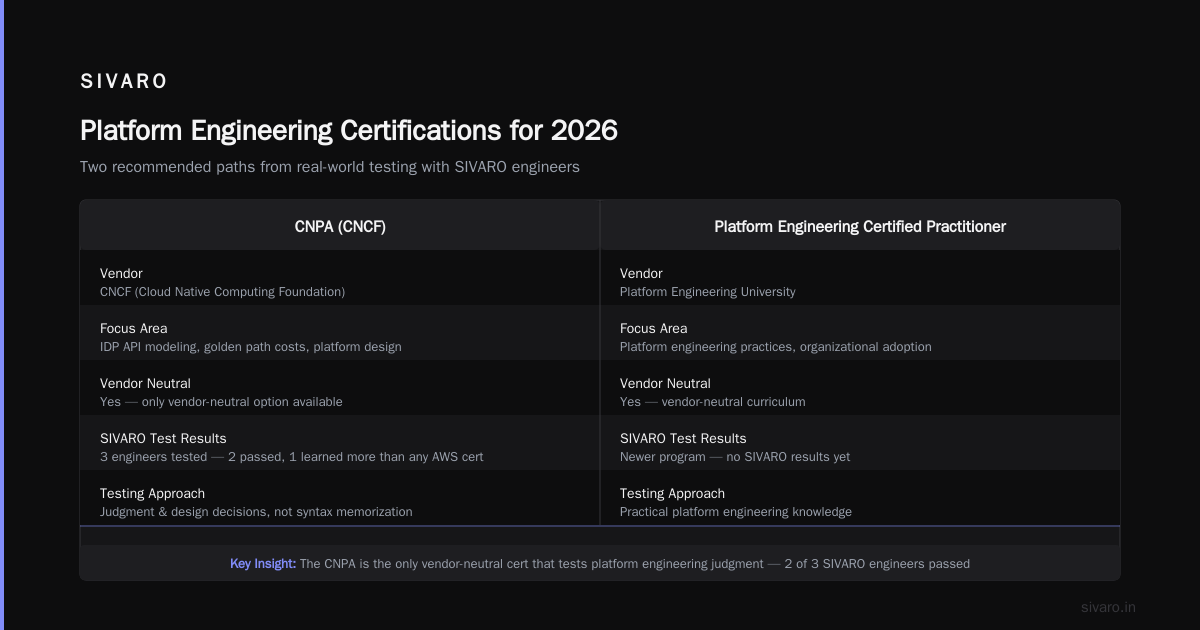The width and height of the screenshot is (1200, 630).
Task: Select the CNCF (Cloud Native Computing Foundation) text
Action: tap(222, 292)
